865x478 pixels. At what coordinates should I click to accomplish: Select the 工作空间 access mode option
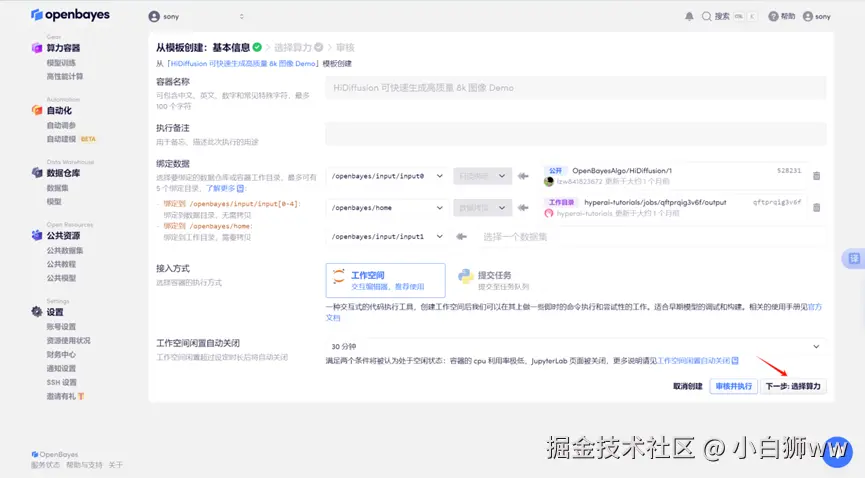[x=386, y=280]
